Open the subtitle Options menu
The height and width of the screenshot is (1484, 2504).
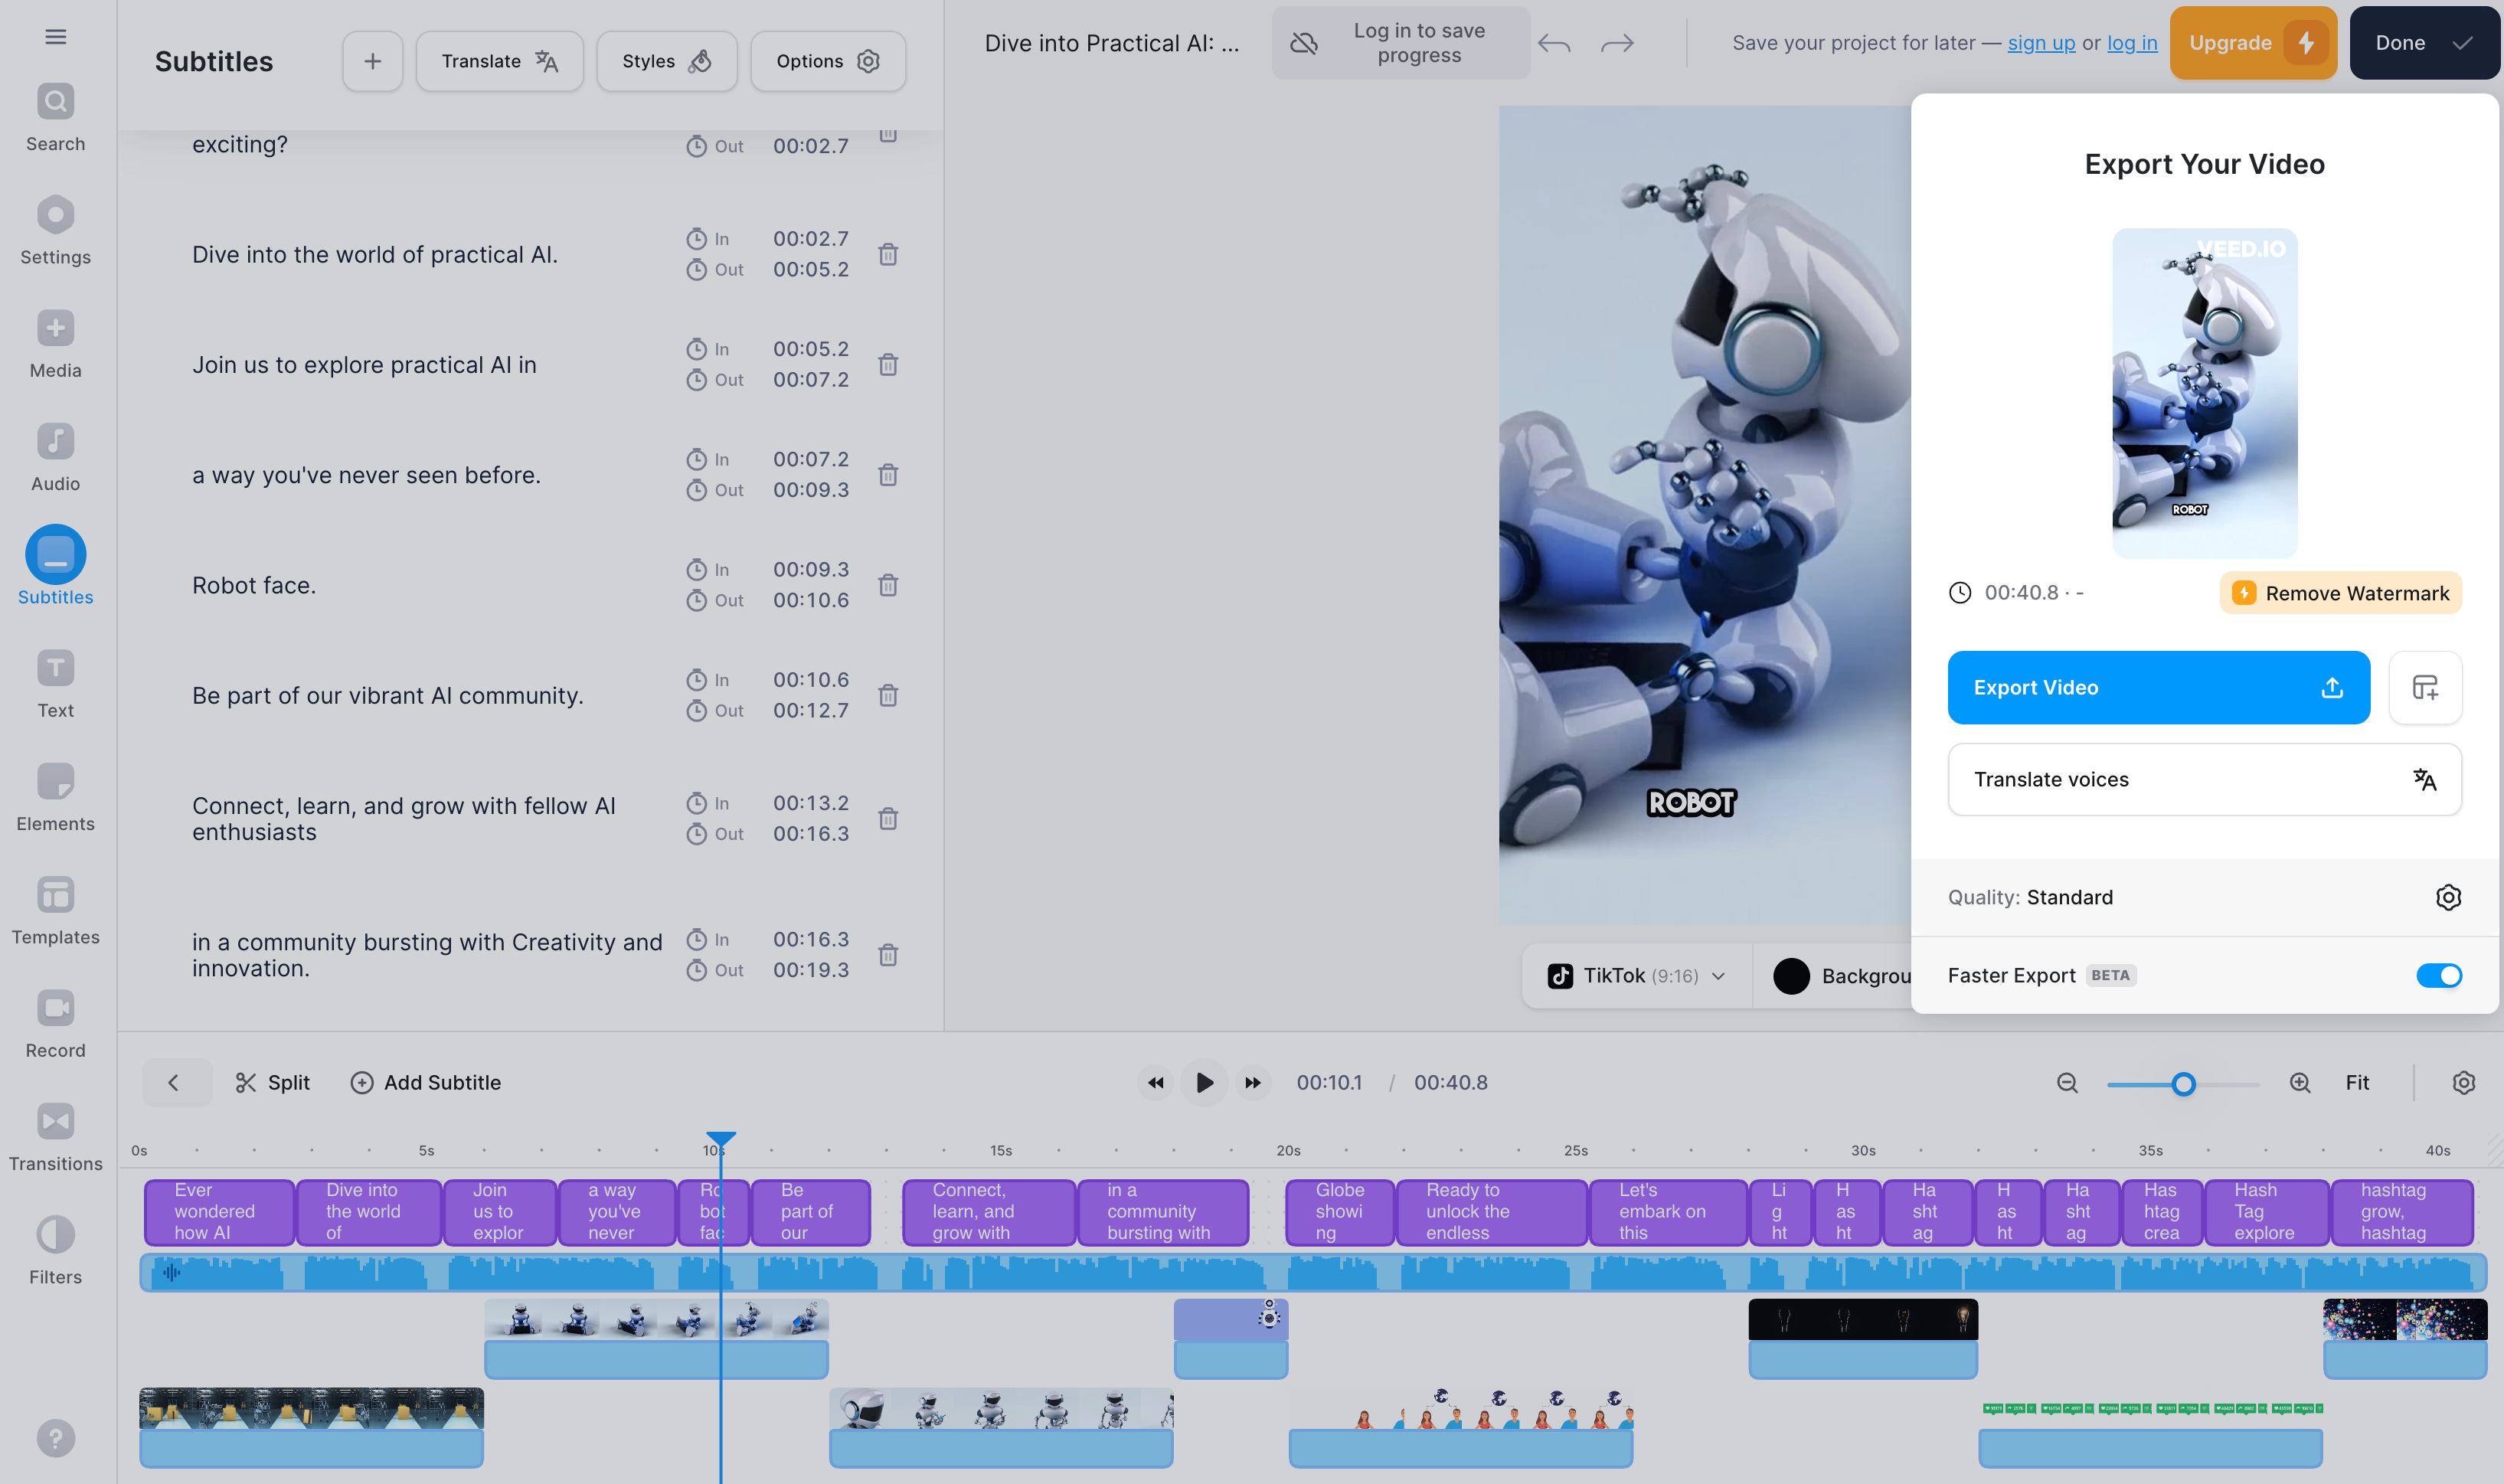tap(827, 61)
